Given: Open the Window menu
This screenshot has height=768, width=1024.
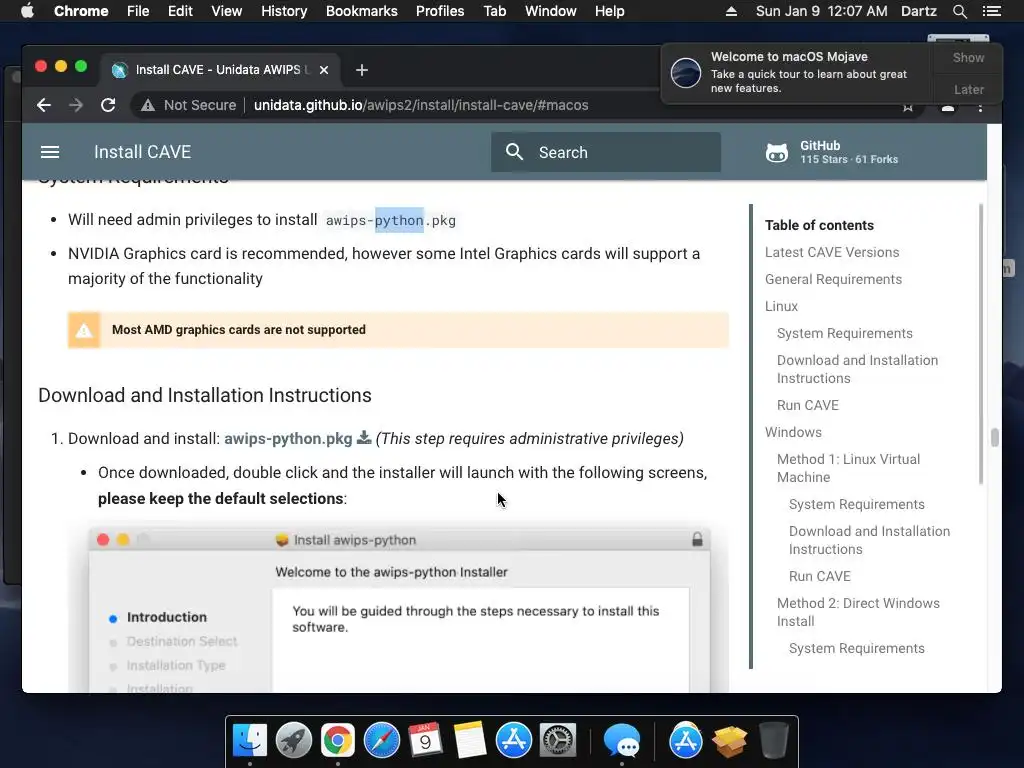Looking at the screenshot, I should (551, 11).
